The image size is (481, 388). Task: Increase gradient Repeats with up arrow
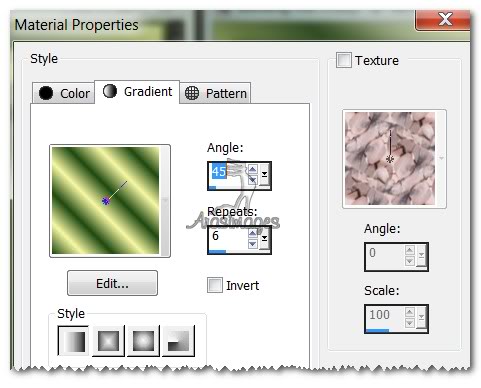tap(253, 233)
